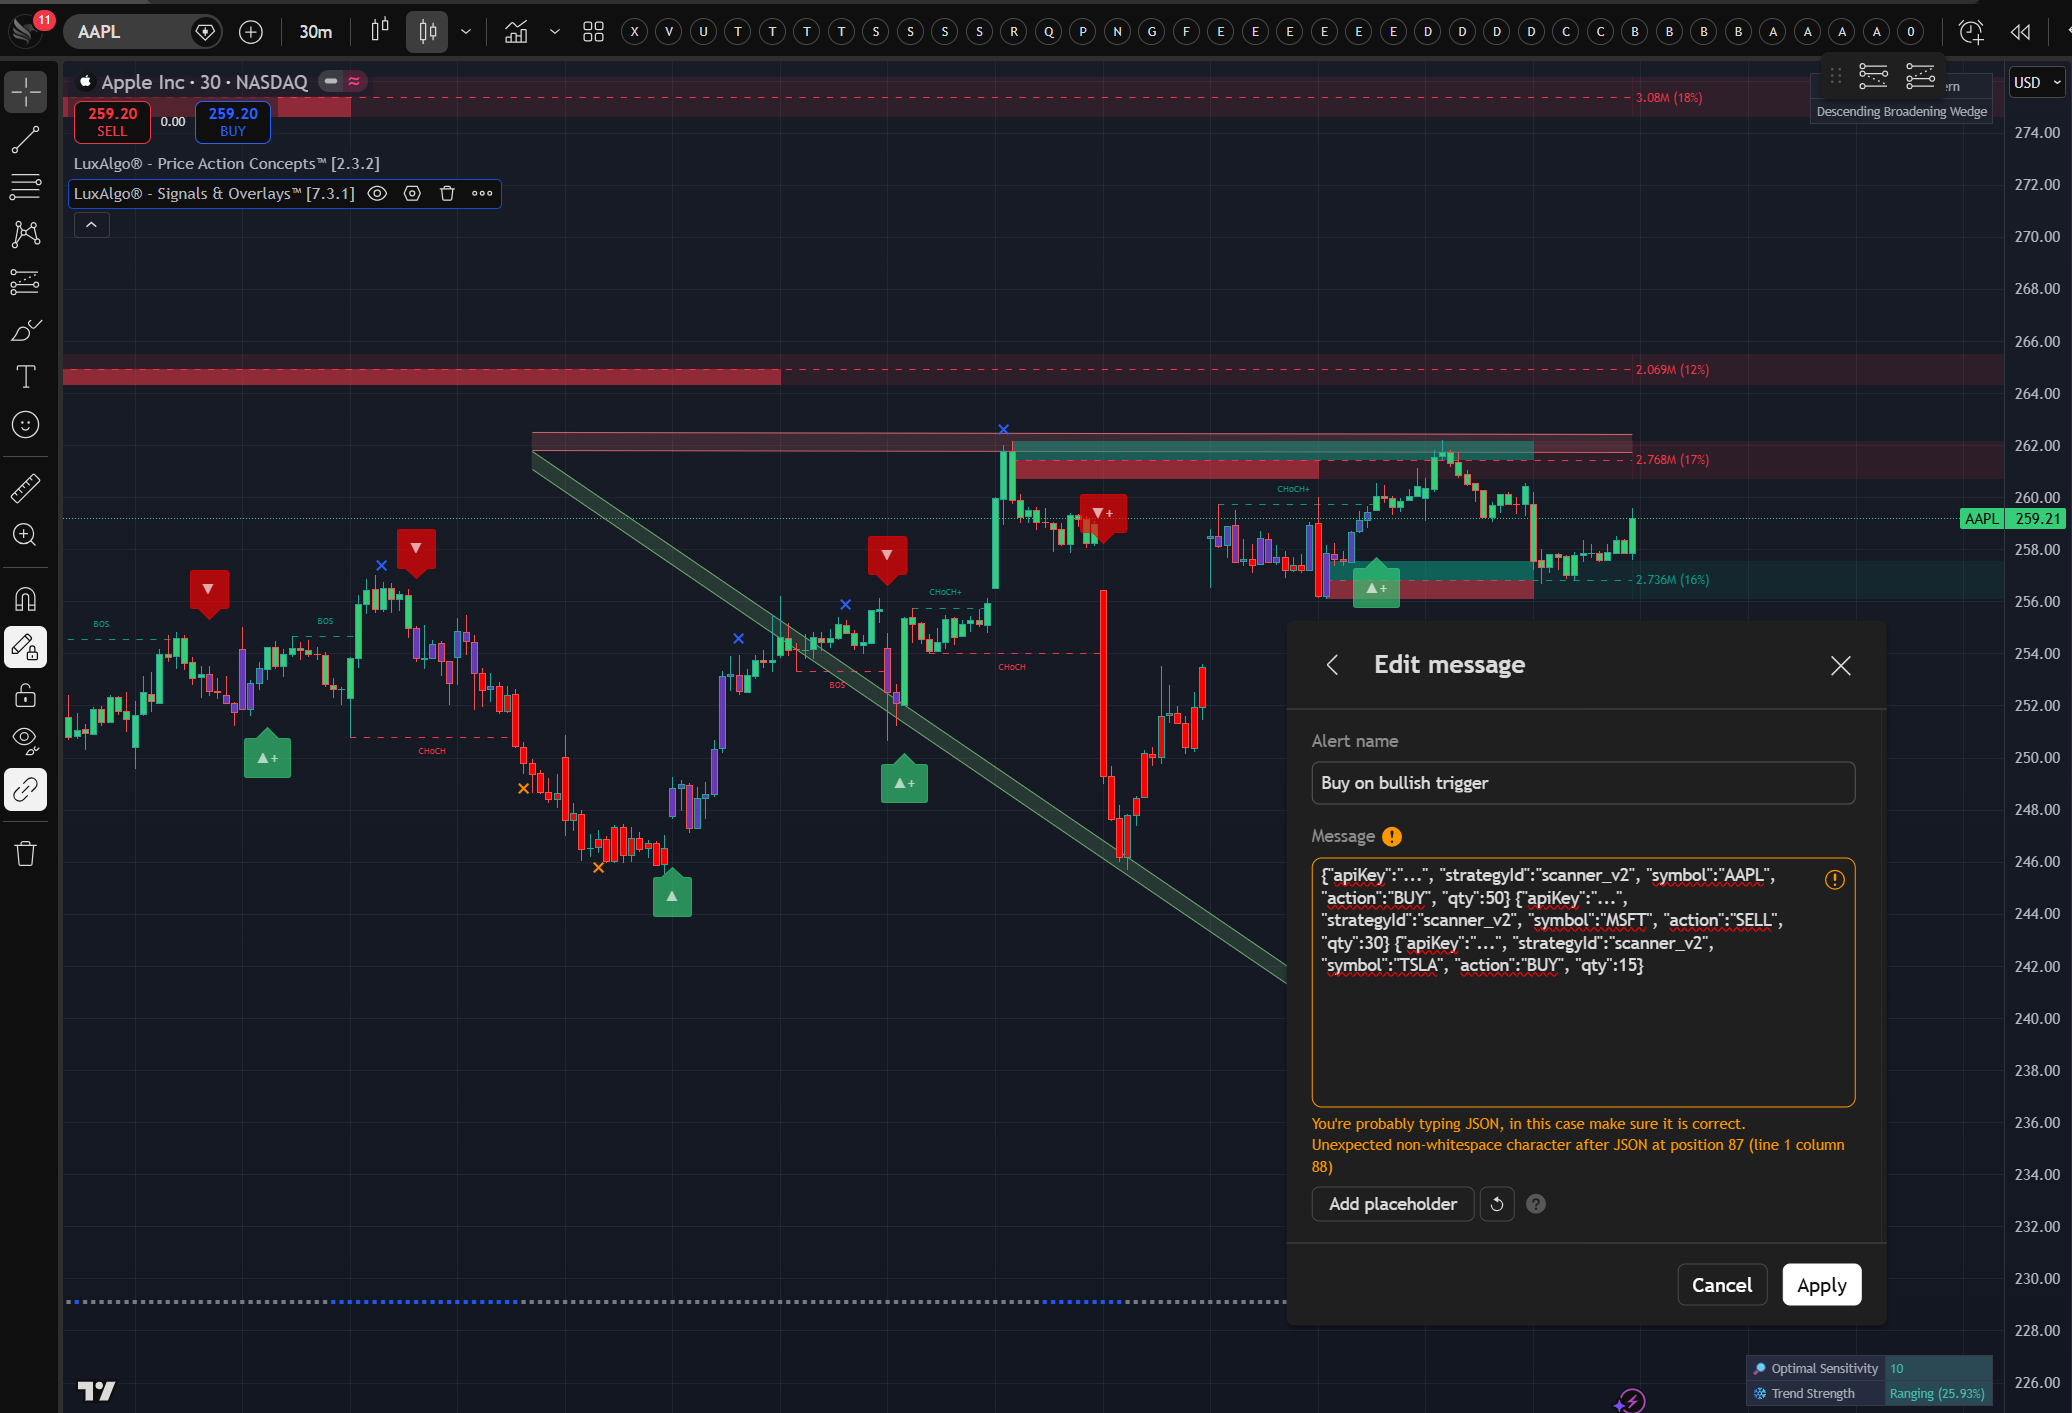This screenshot has width=2072, height=1413.
Task: Open the emoji and icons tool
Action: [26, 425]
